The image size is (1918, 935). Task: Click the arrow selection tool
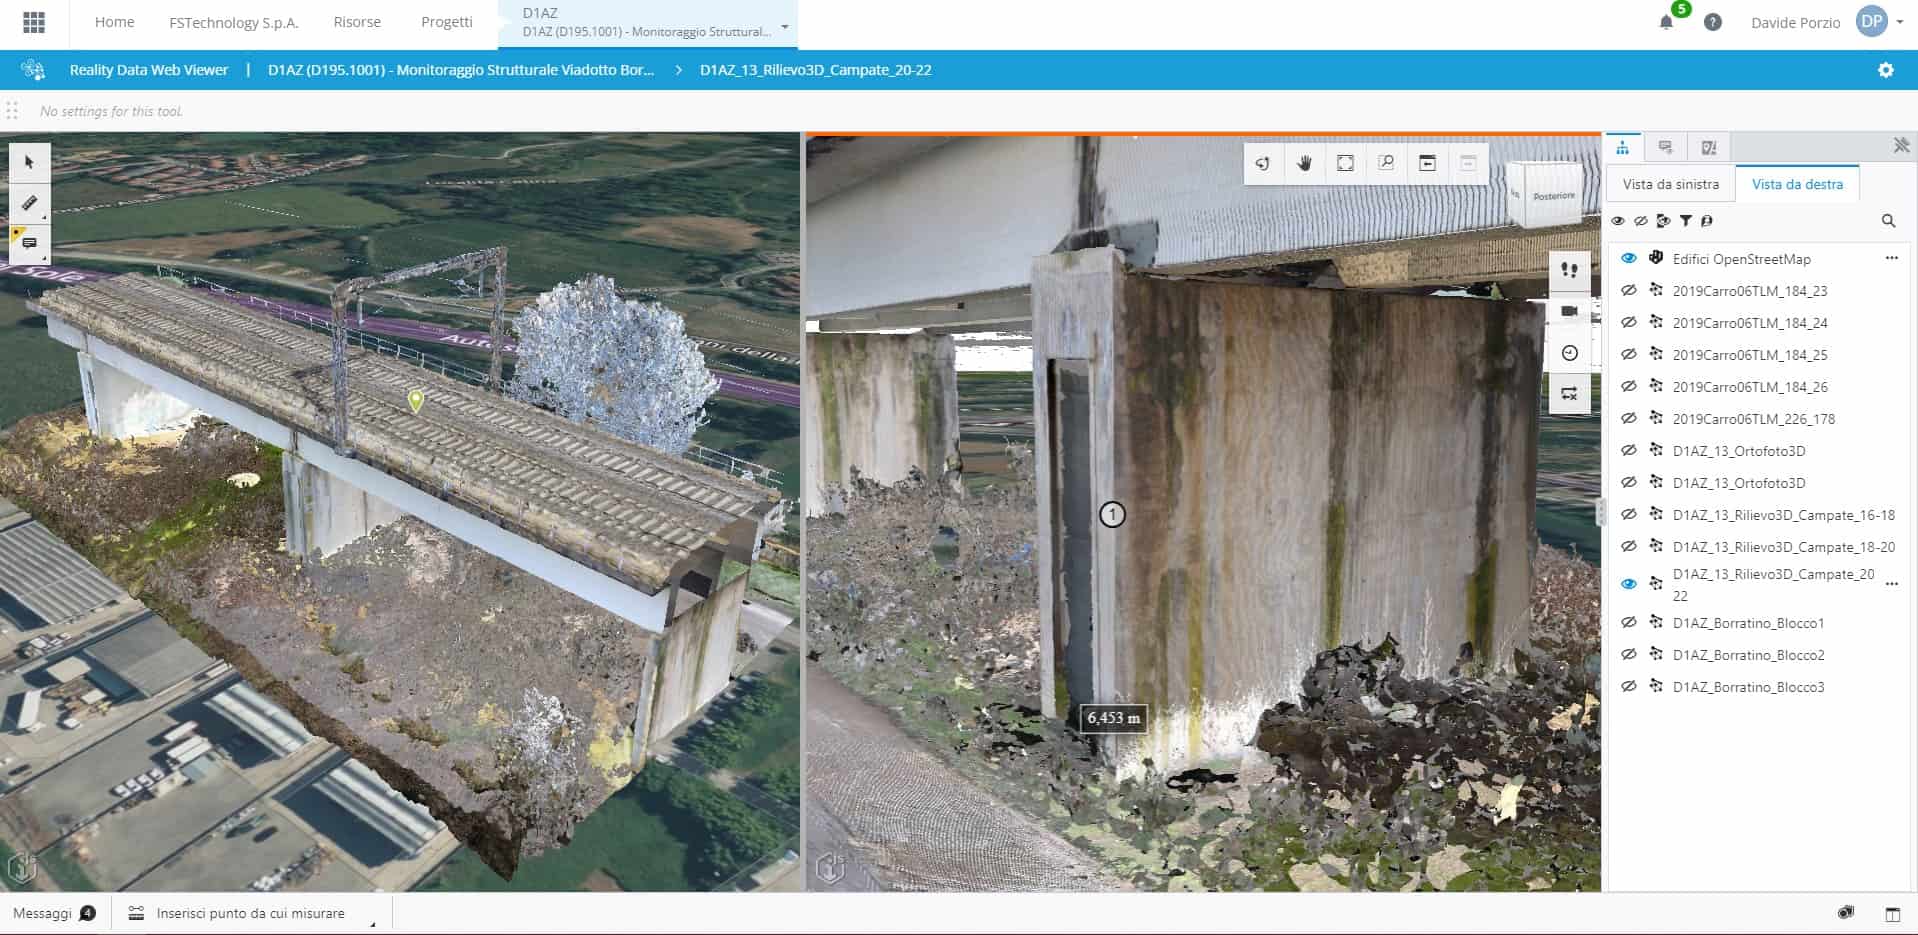click(29, 162)
